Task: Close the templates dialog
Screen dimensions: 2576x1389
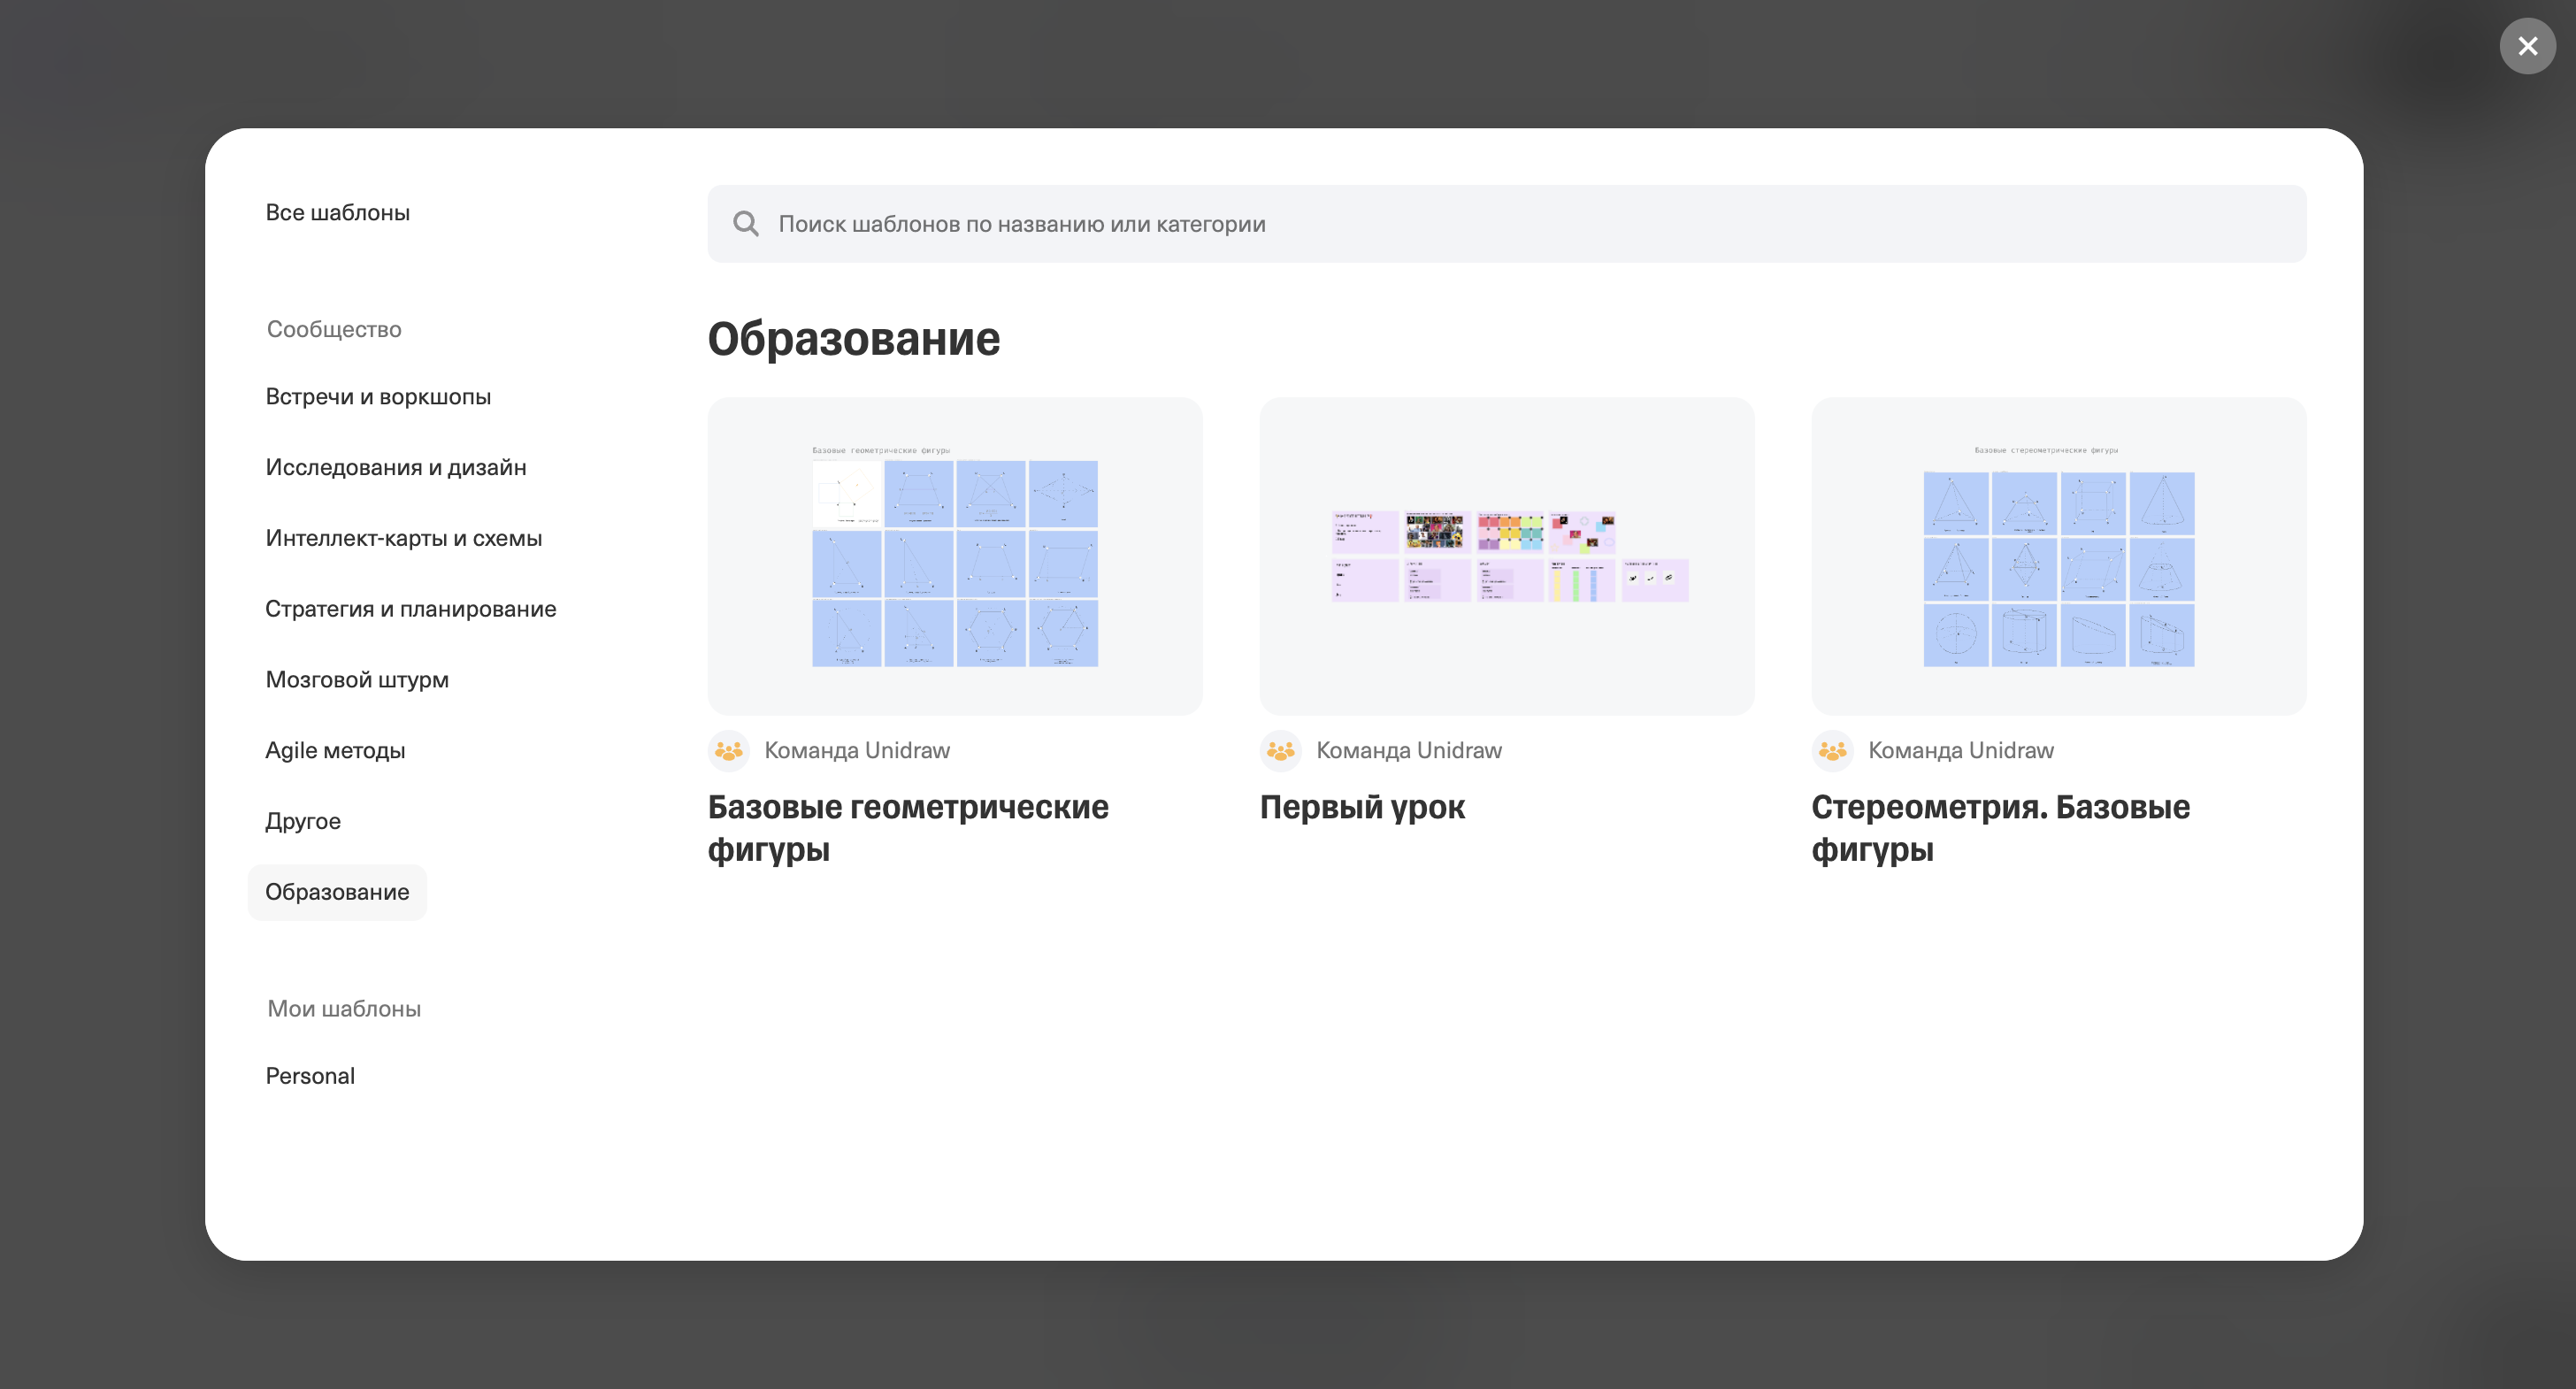Action: tap(2527, 46)
